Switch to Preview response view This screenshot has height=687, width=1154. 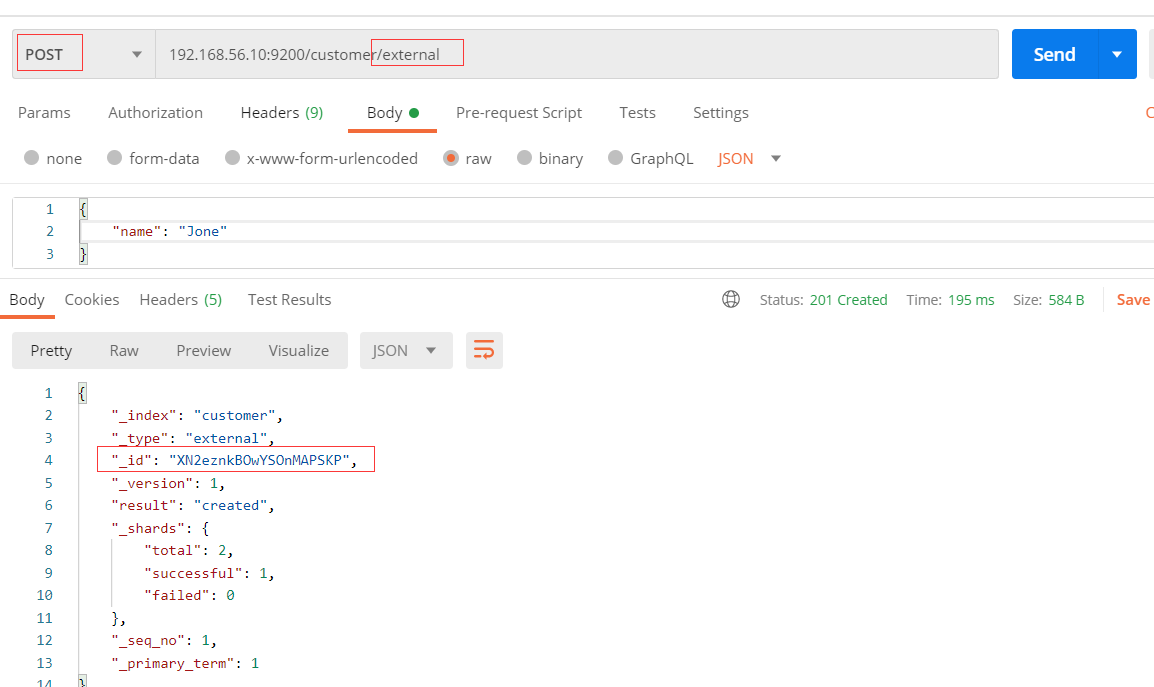204,350
